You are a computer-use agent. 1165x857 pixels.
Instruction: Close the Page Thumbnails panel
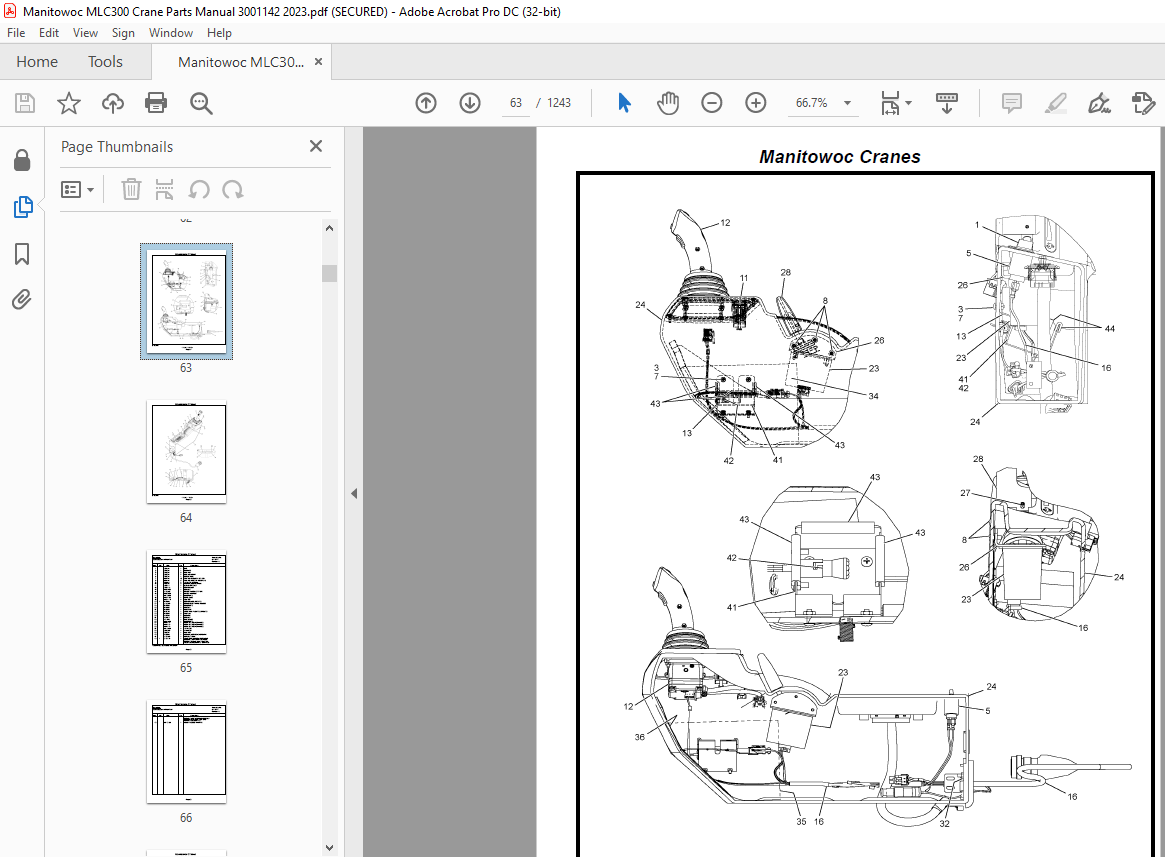point(316,146)
